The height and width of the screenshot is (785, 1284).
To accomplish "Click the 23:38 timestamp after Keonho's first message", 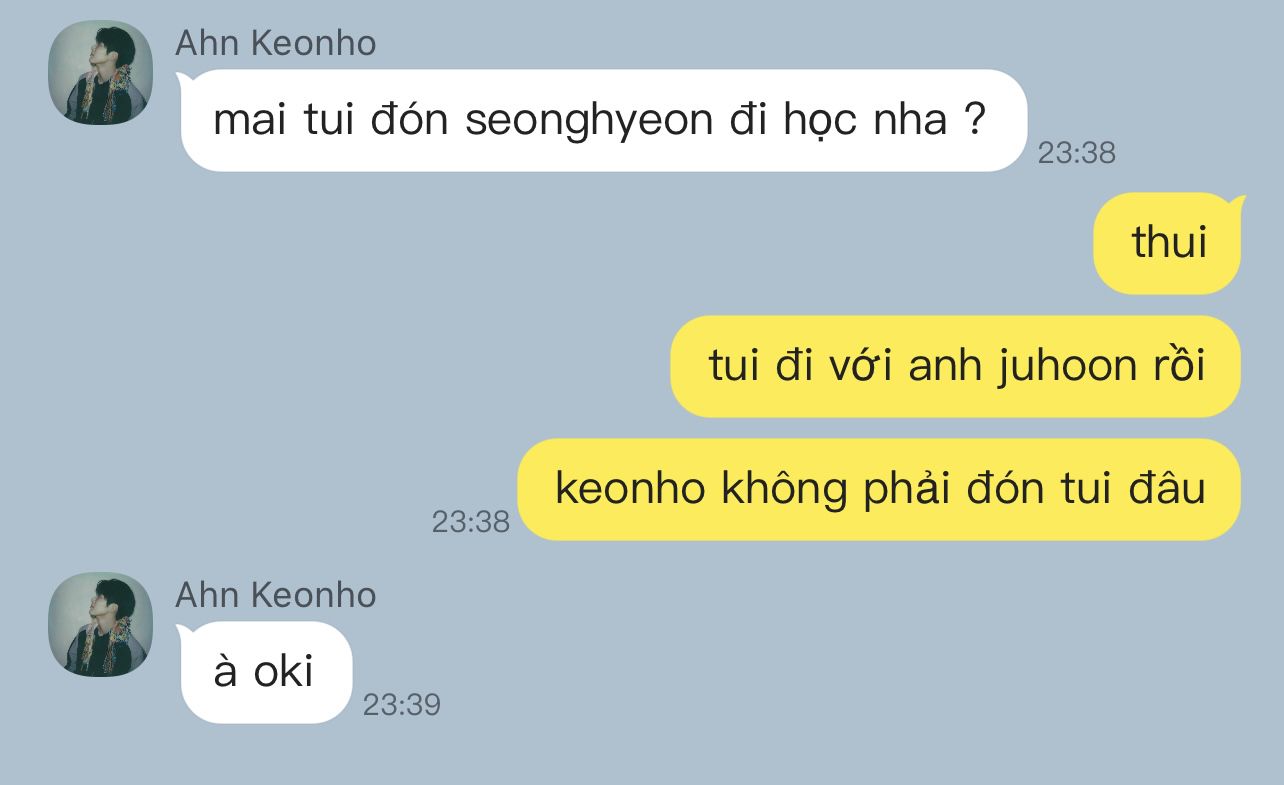I will point(1076,152).
